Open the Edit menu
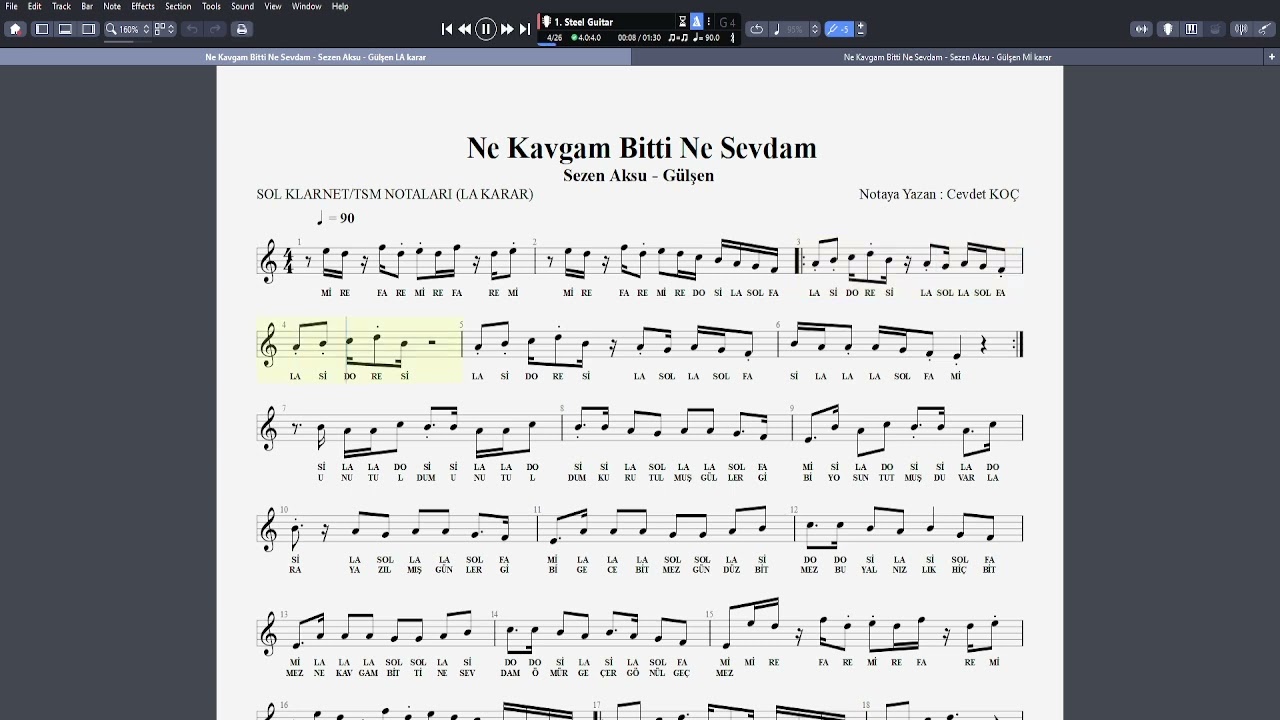Viewport: 1280px width, 720px height. coord(34,6)
